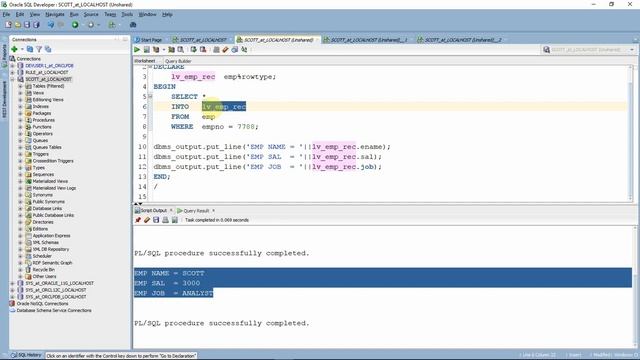Switch to the Query Builder tab
The width and height of the screenshot is (640, 360).
tap(178, 61)
